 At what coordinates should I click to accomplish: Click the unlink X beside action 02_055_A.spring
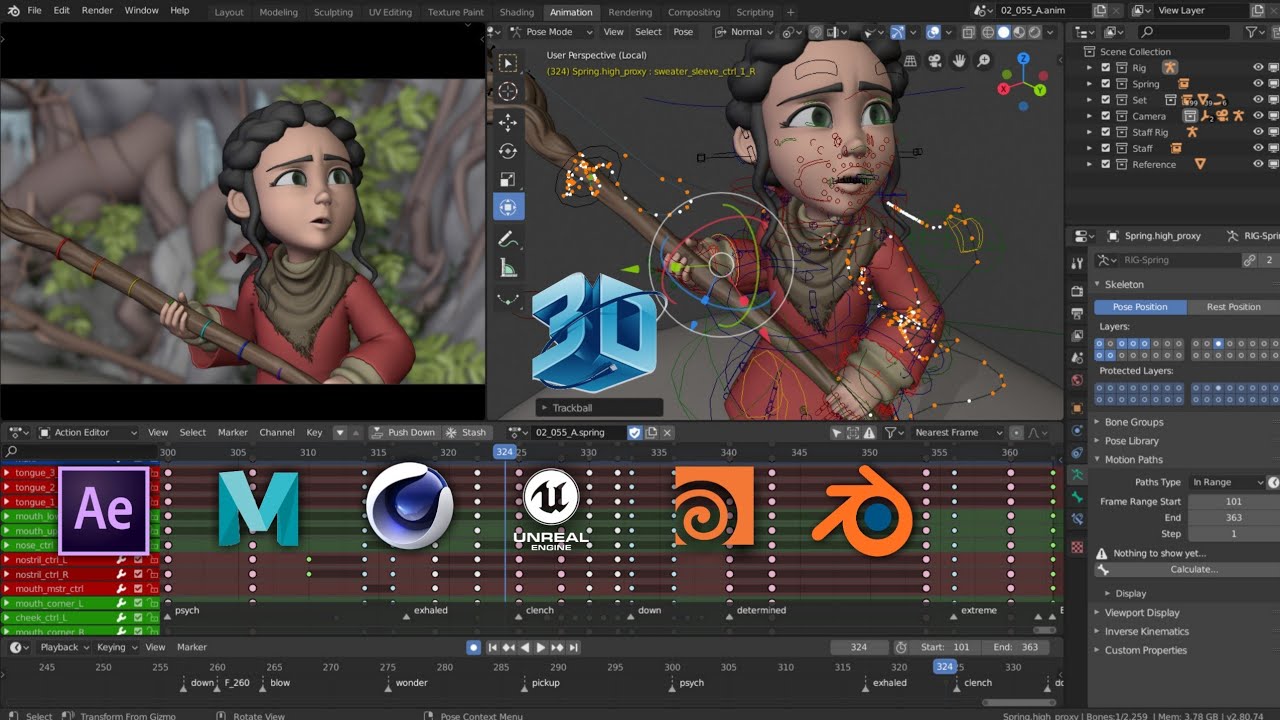coord(668,433)
